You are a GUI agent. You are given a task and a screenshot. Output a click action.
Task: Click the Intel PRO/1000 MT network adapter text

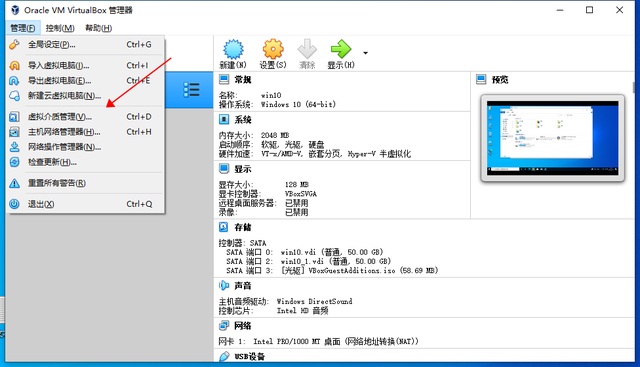point(336,341)
